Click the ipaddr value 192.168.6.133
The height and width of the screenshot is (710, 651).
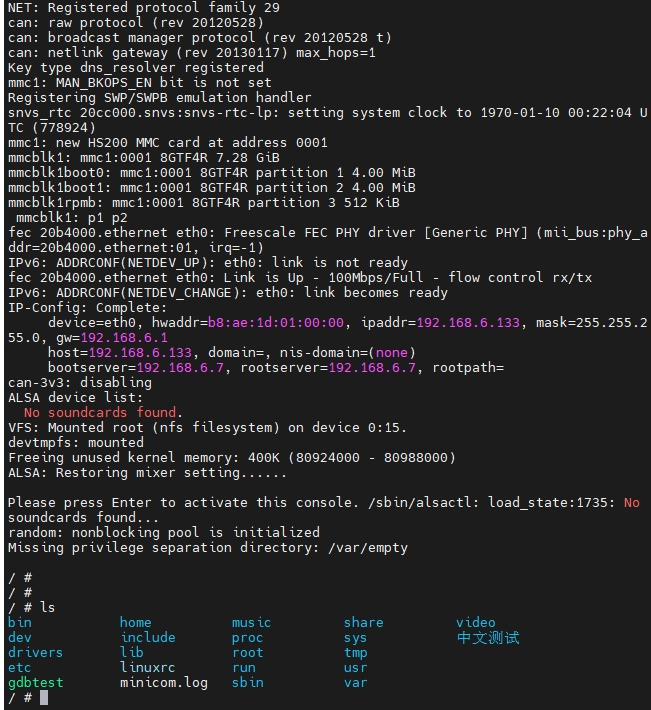click(468, 323)
